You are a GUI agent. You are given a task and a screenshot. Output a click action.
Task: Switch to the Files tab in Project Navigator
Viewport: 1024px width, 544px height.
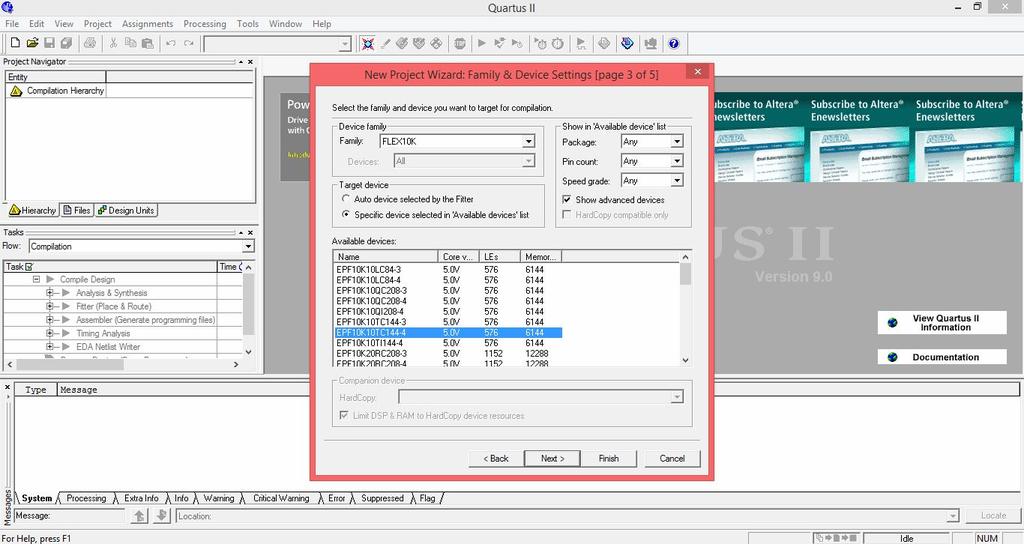pos(77,210)
